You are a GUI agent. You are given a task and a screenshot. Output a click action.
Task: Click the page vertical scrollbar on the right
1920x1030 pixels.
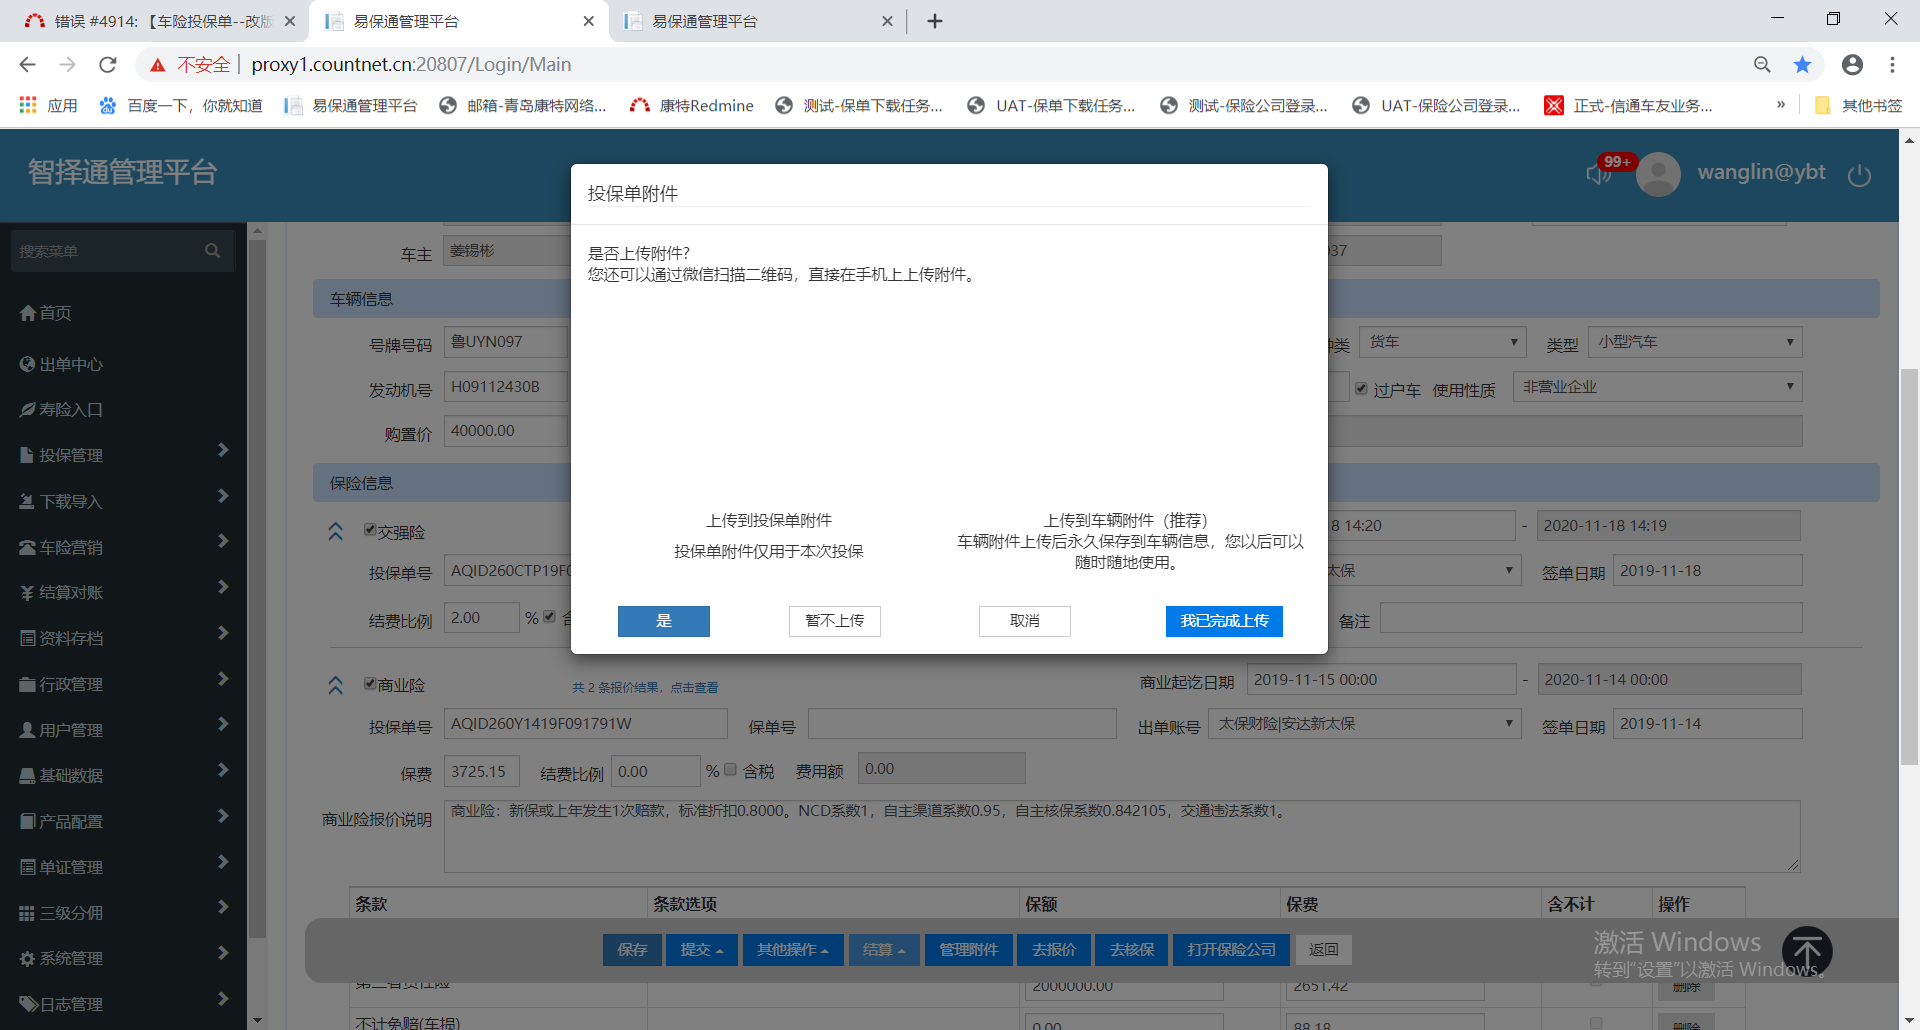(1910, 566)
